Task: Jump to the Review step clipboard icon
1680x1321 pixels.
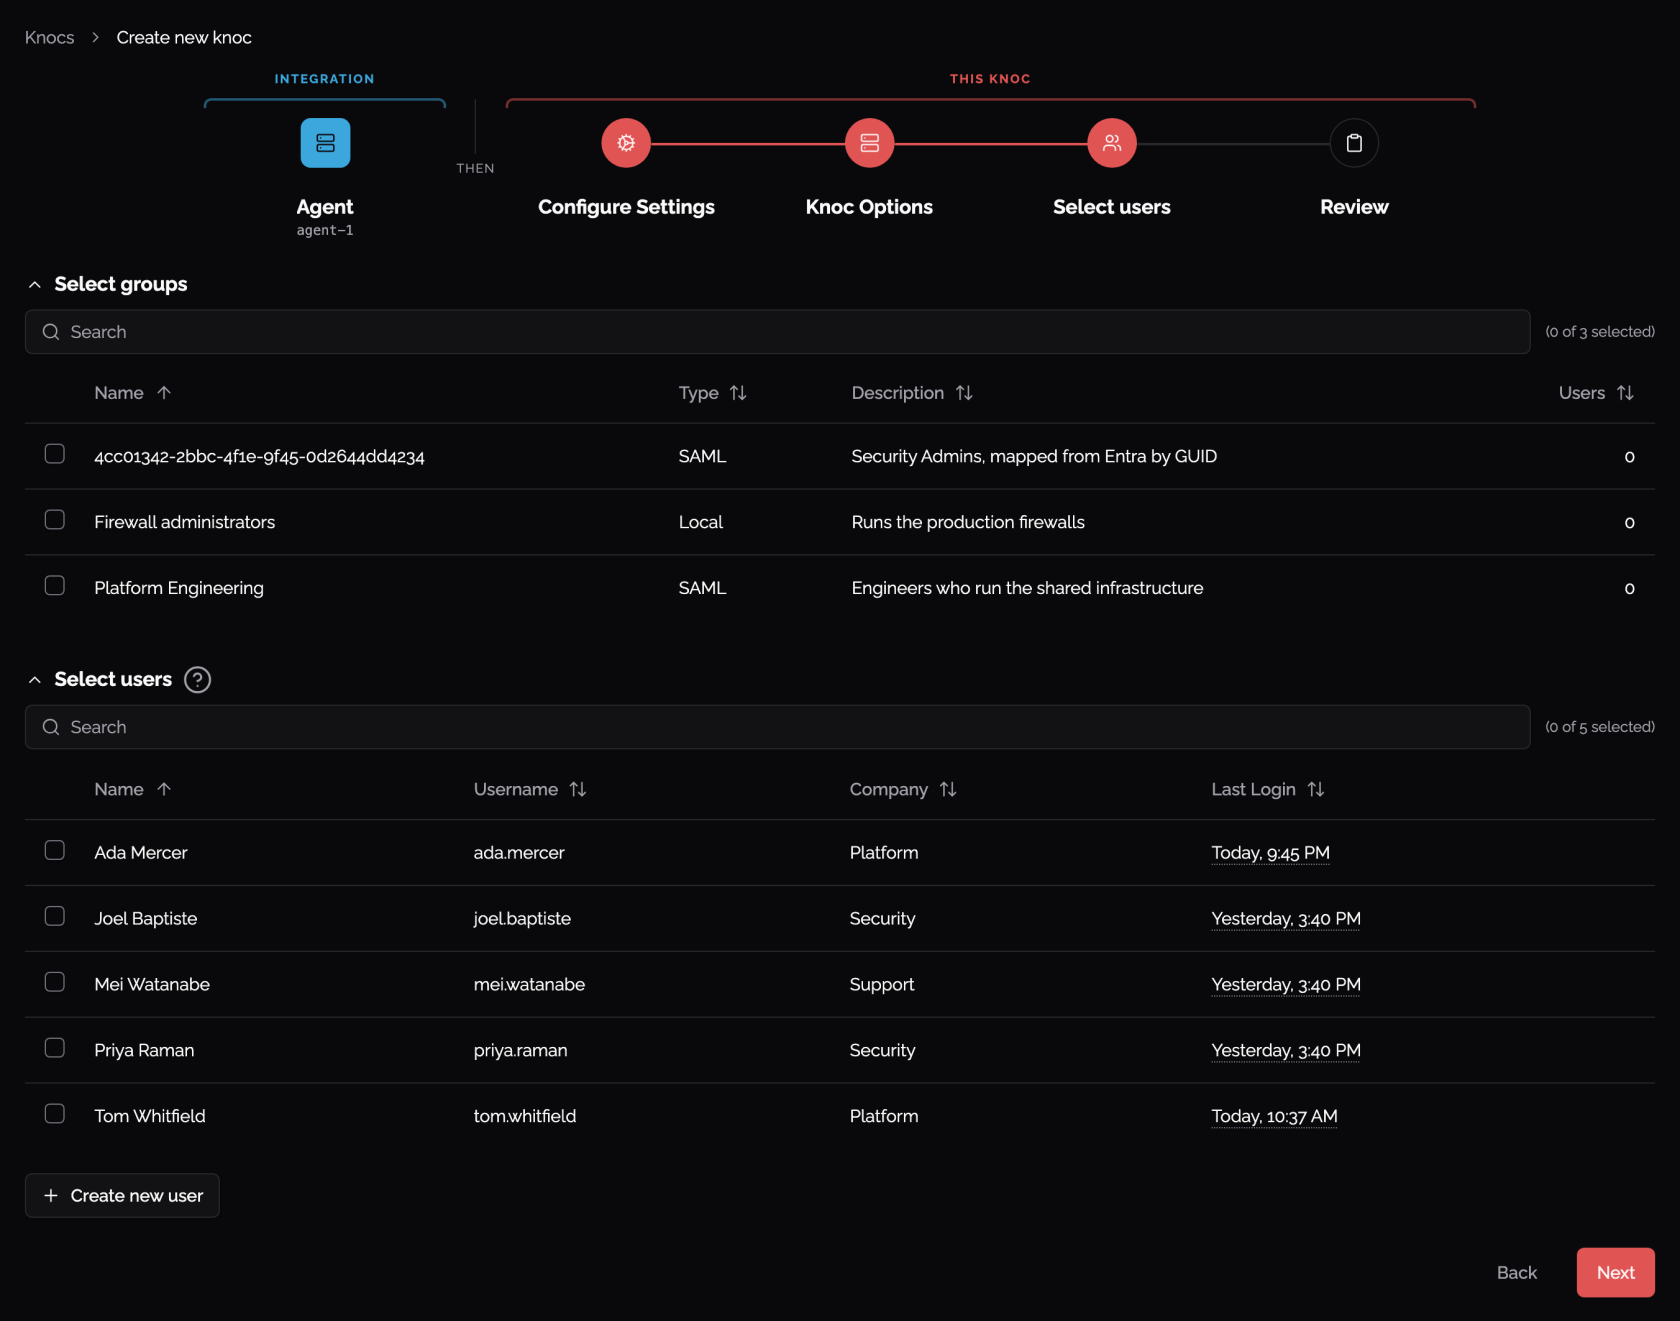Action: click(x=1354, y=143)
